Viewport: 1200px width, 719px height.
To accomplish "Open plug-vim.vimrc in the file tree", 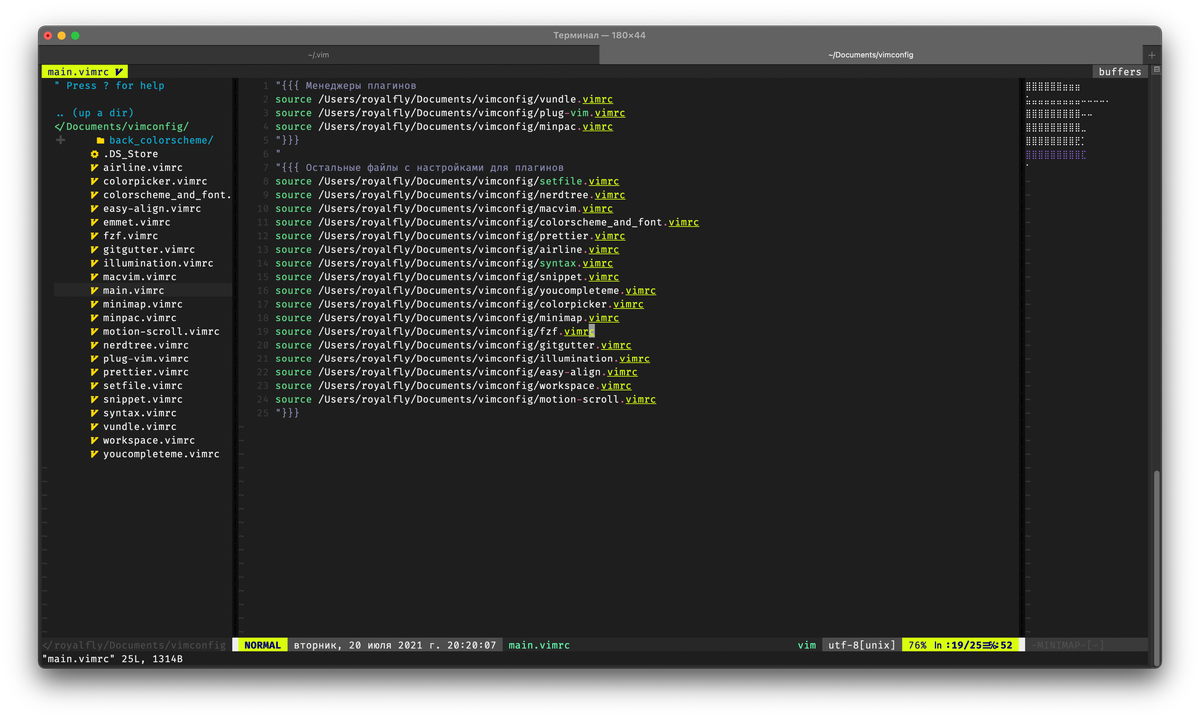I will coord(146,358).
